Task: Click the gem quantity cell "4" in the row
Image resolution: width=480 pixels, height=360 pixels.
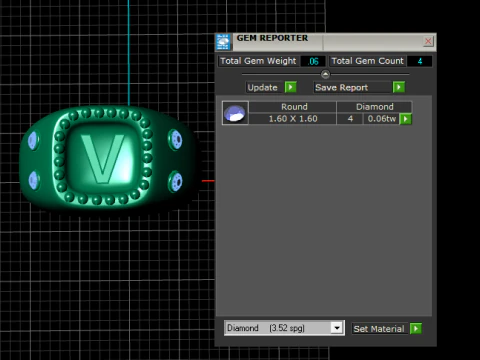Action: tap(350, 119)
